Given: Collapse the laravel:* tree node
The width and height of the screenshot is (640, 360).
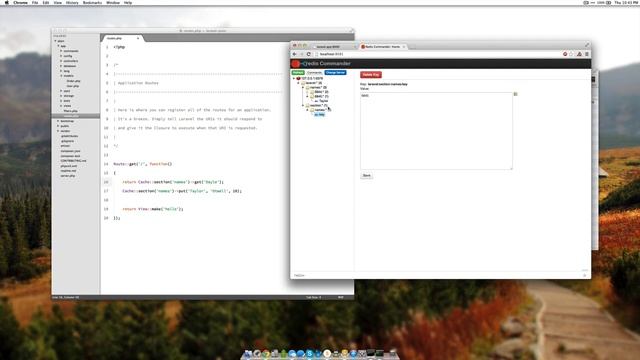Looking at the screenshot, I should click(x=298, y=83).
